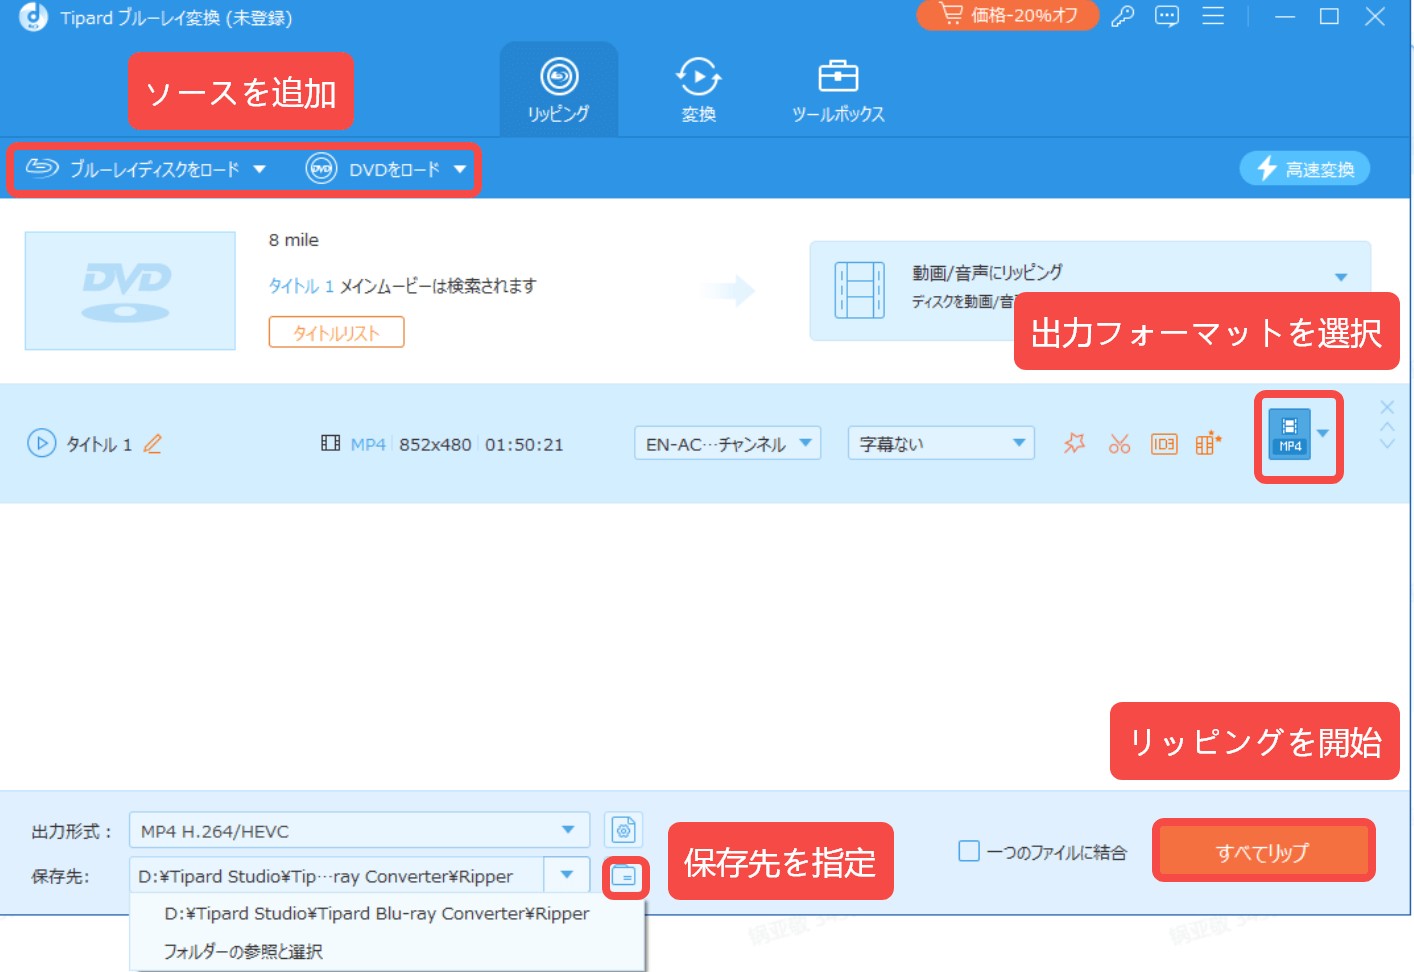1414x972 pixels.
Task: Toggle the 高速変換 acceleration button
Action: click(x=1304, y=169)
